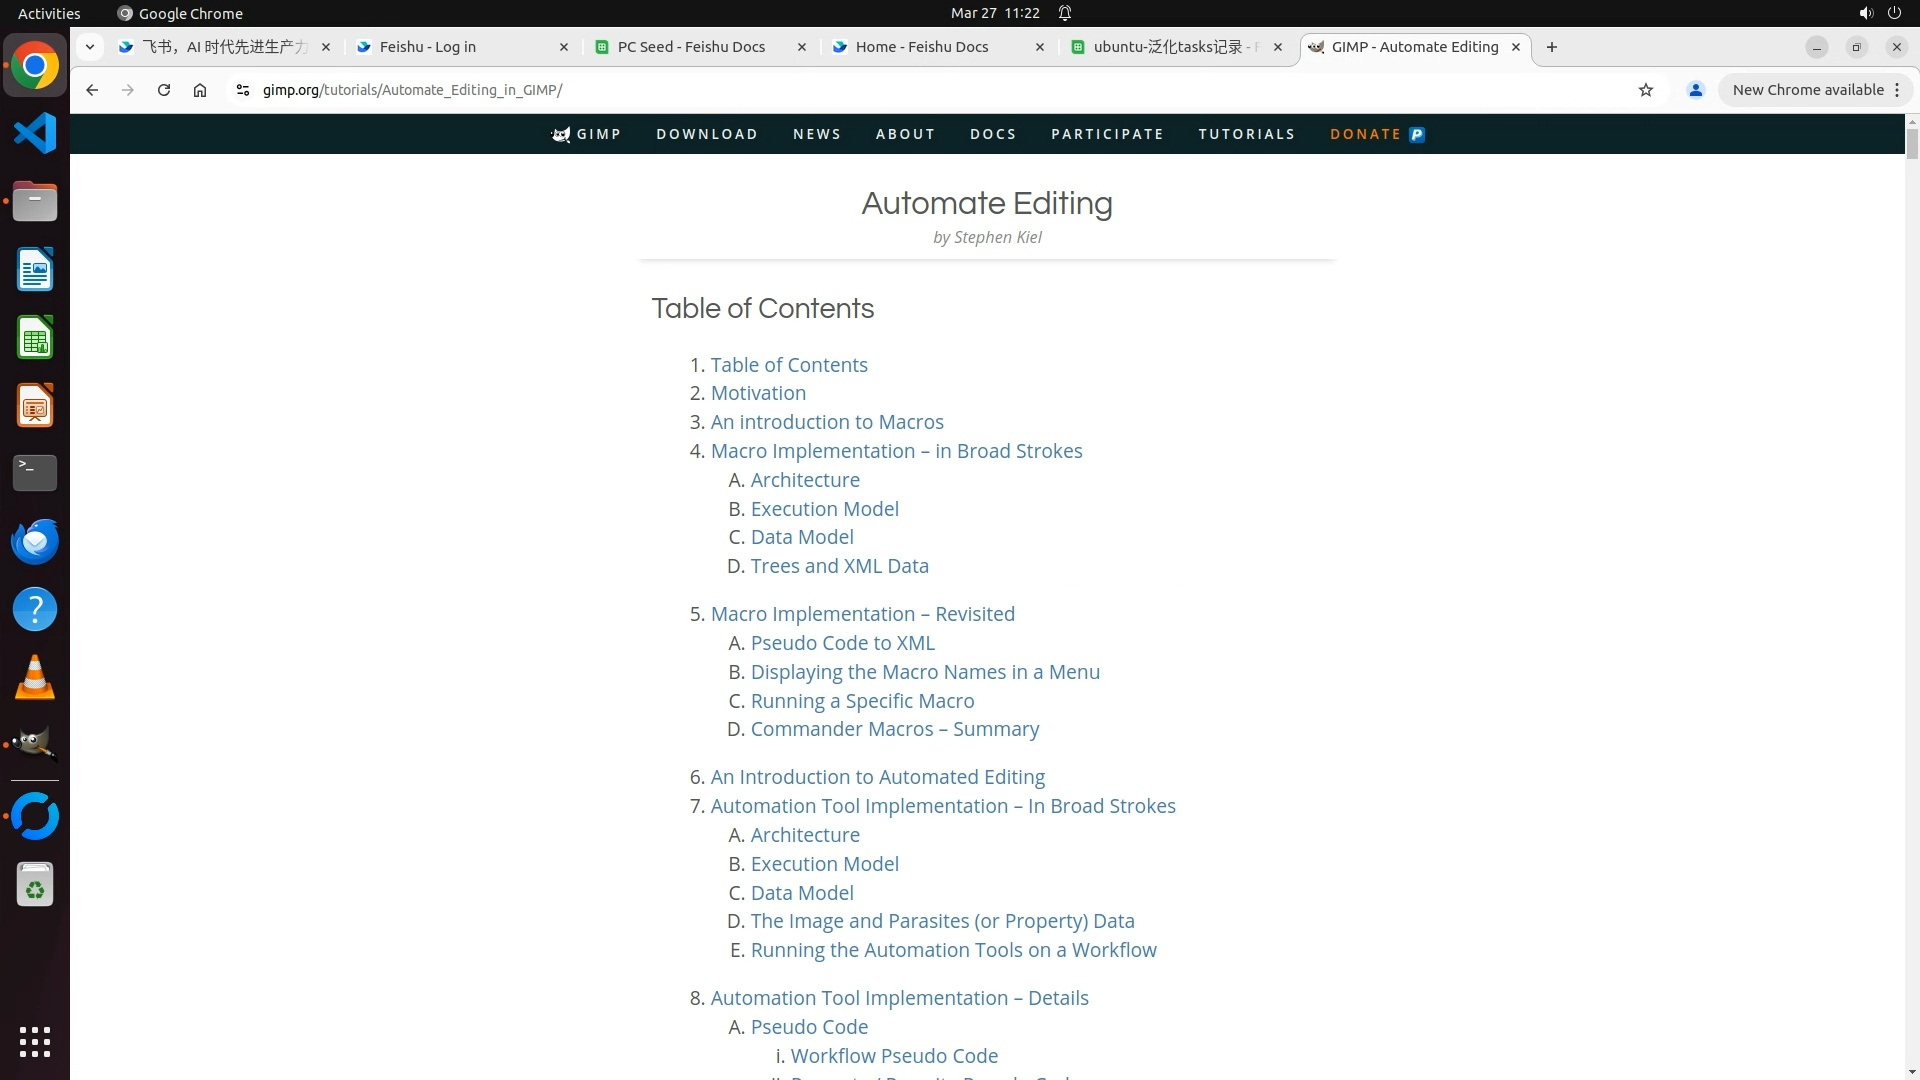The width and height of the screenshot is (1920, 1080).
Task: Open the TUTORIALS navigation menu item
Action: [x=1246, y=134]
